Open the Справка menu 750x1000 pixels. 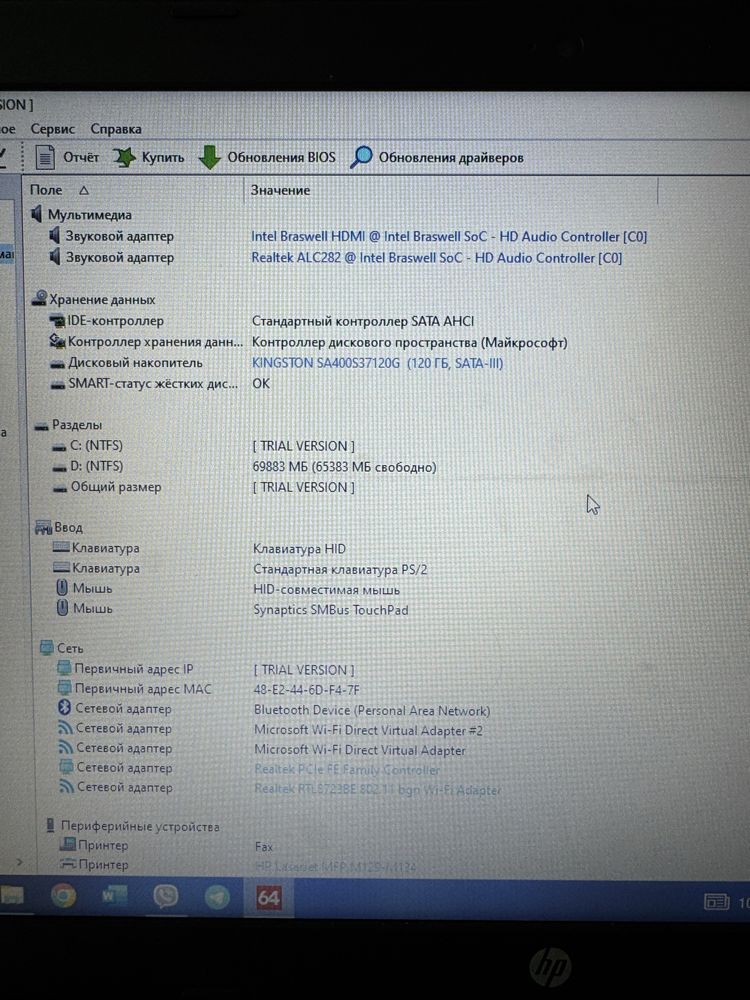116,129
